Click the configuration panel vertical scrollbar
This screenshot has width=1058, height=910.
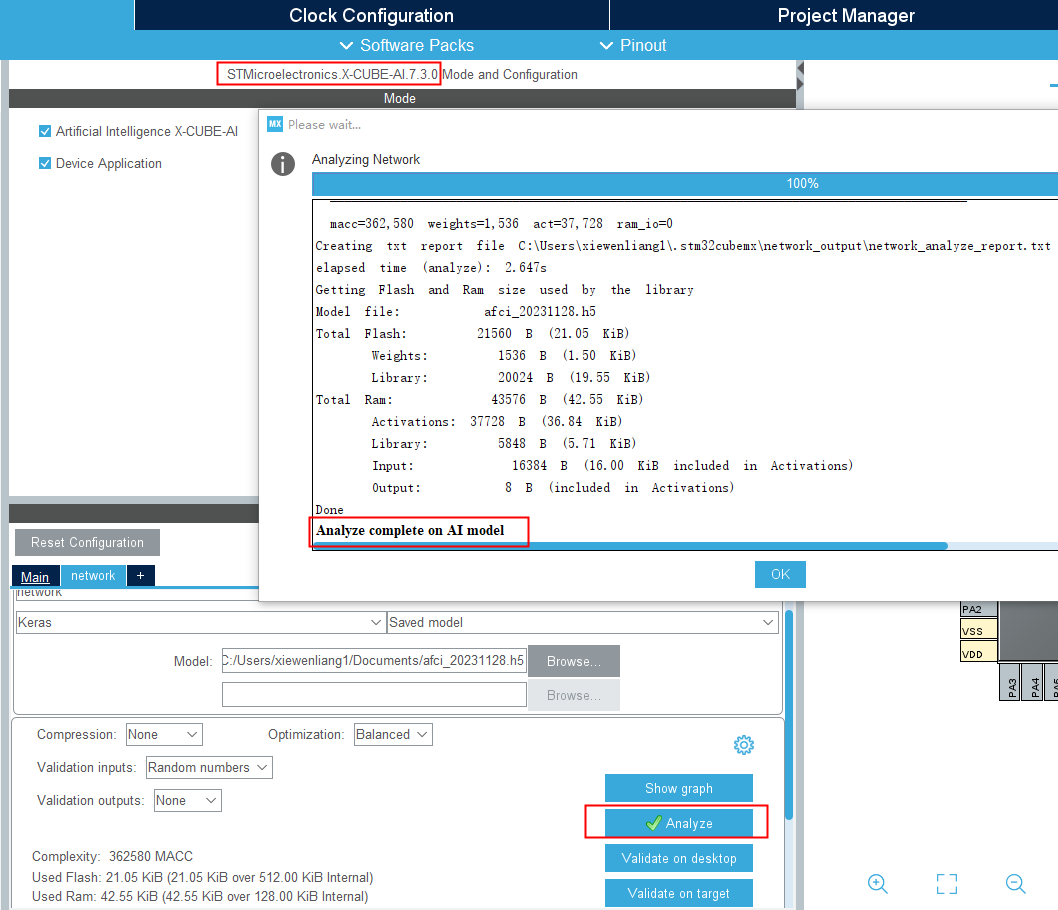[789, 715]
